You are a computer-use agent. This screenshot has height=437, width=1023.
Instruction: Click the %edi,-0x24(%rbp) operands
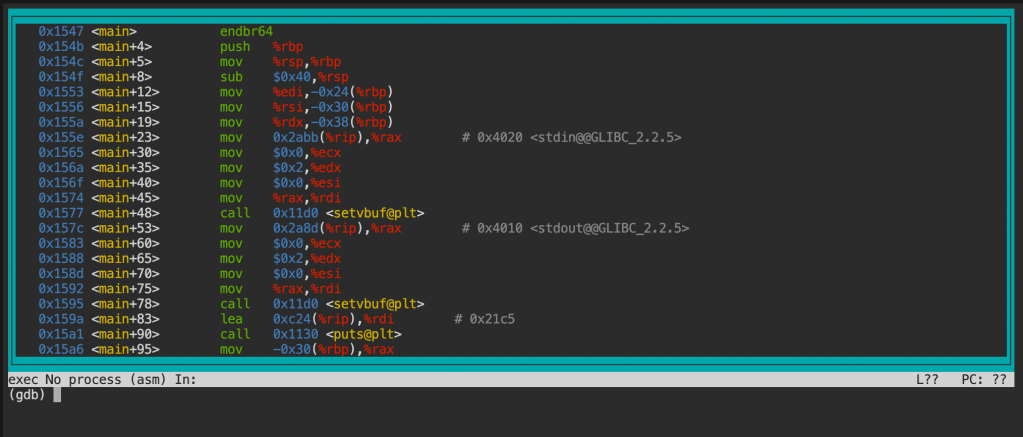pyautogui.click(x=330, y=92)
